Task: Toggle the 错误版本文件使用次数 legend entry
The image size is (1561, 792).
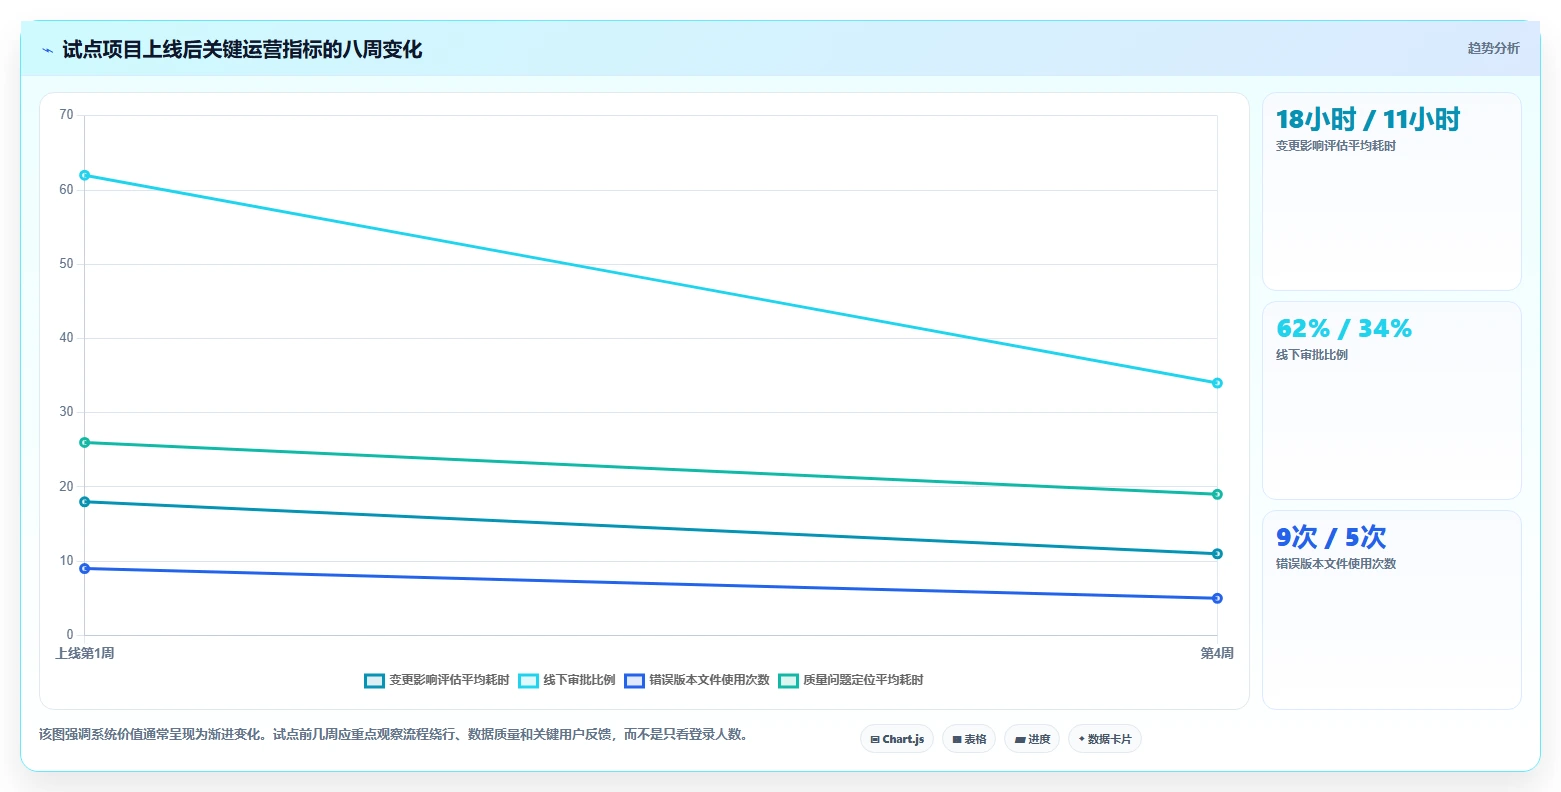Action: [697, 680]
